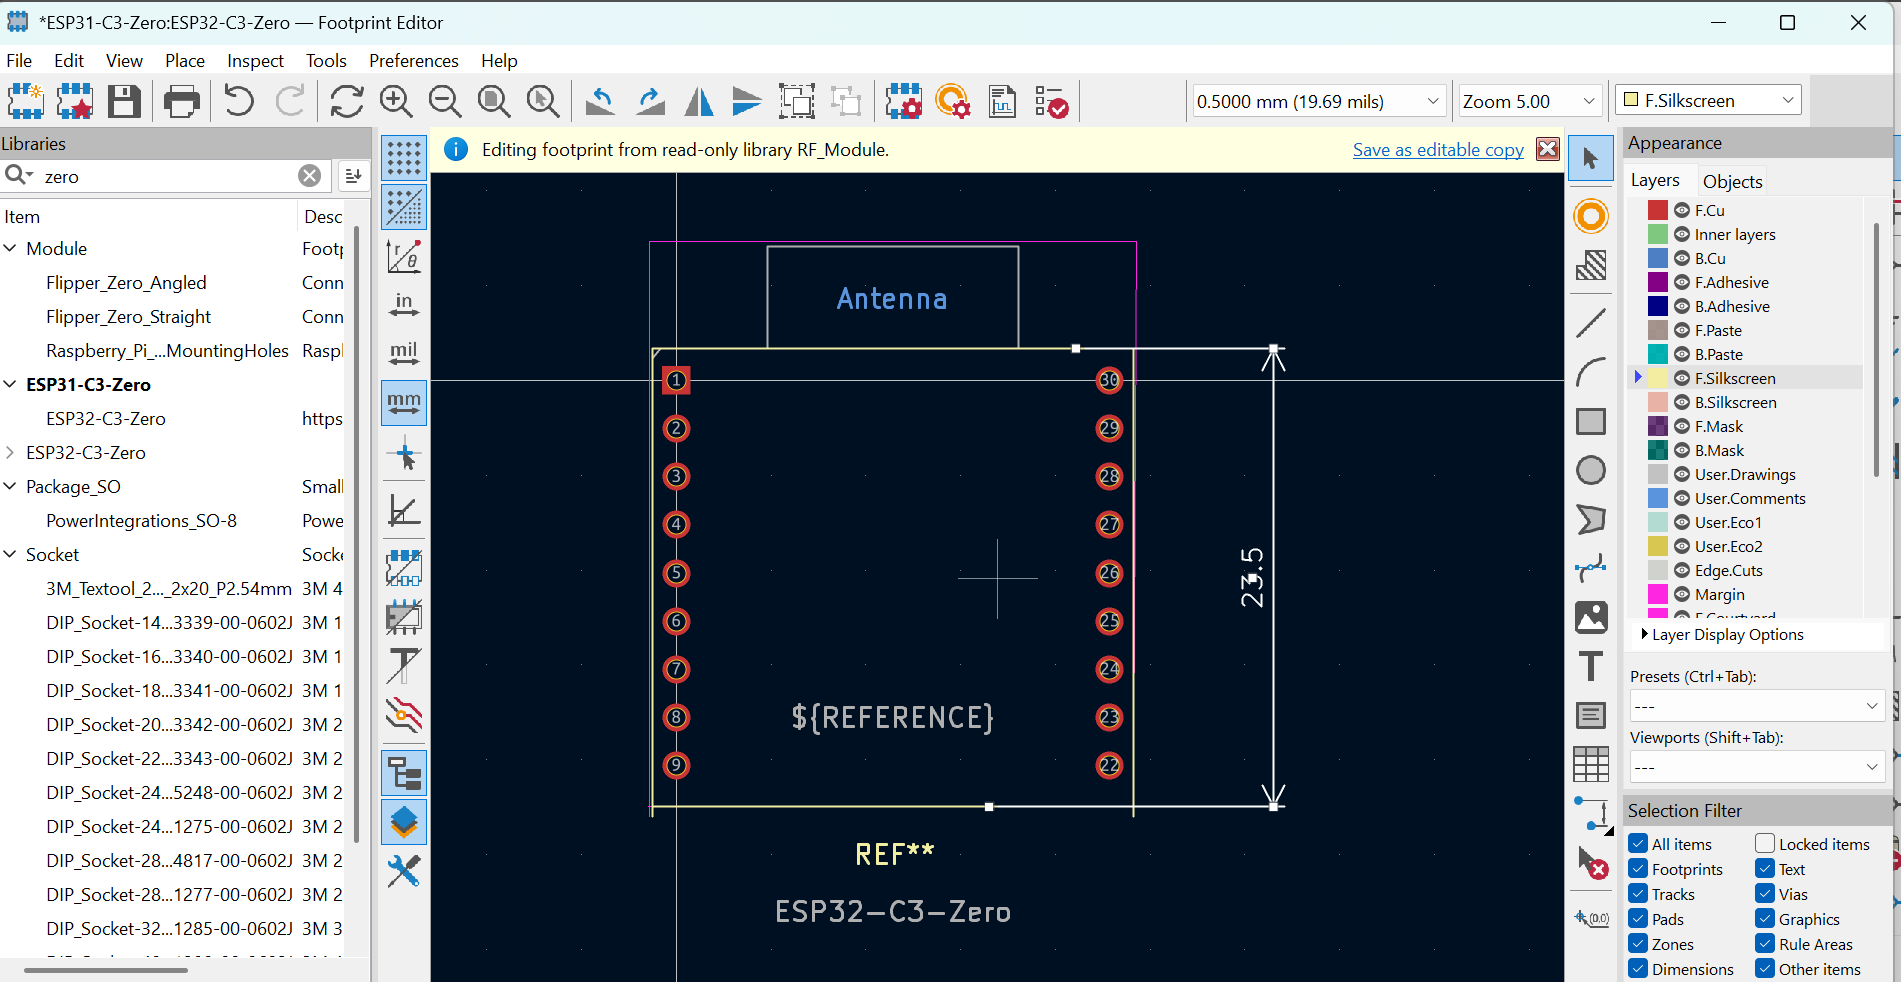This screenshot has height=982, width=1901.
Task: Collapse the Socket library tree node
Action: [x=10, y=554]
